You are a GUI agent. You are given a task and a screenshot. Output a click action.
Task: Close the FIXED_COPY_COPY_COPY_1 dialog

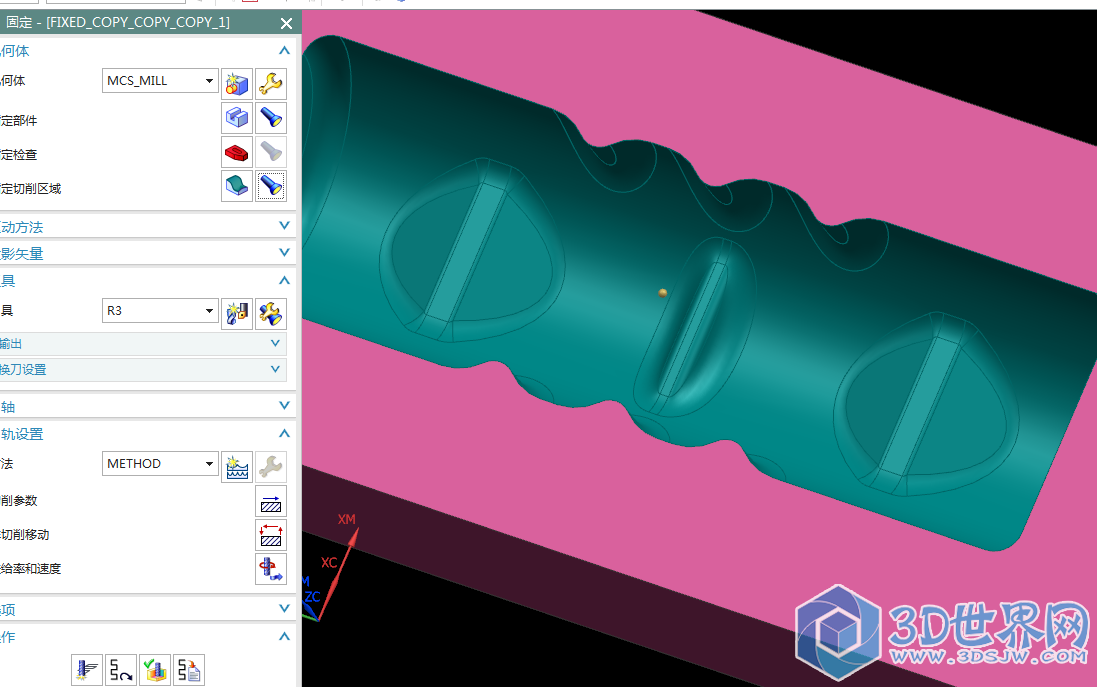tap(286, 23)
